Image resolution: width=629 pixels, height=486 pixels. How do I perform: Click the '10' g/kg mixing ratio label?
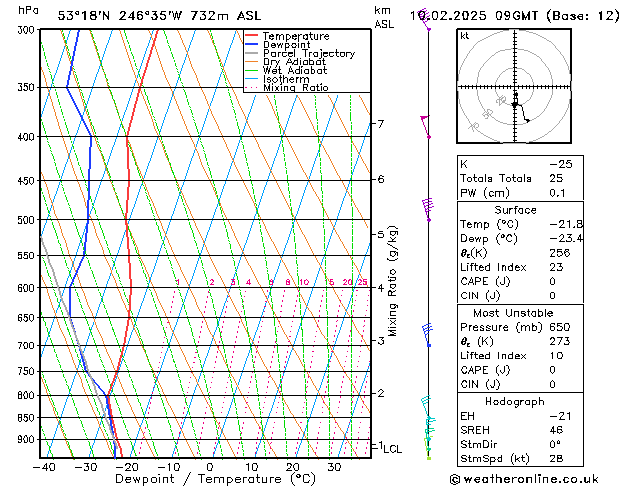pyautogui.click(x=304, y=282)
